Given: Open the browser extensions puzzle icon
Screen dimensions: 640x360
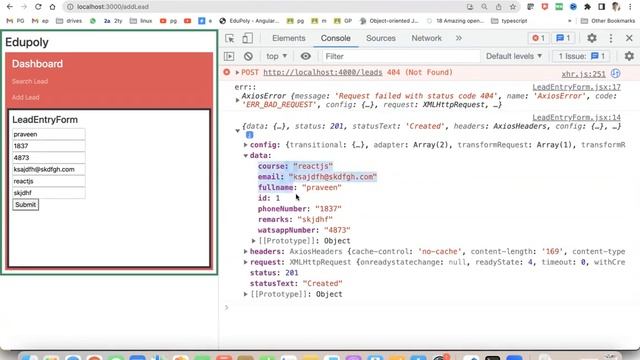Looking at the screenshot, I should coord(587,7).
